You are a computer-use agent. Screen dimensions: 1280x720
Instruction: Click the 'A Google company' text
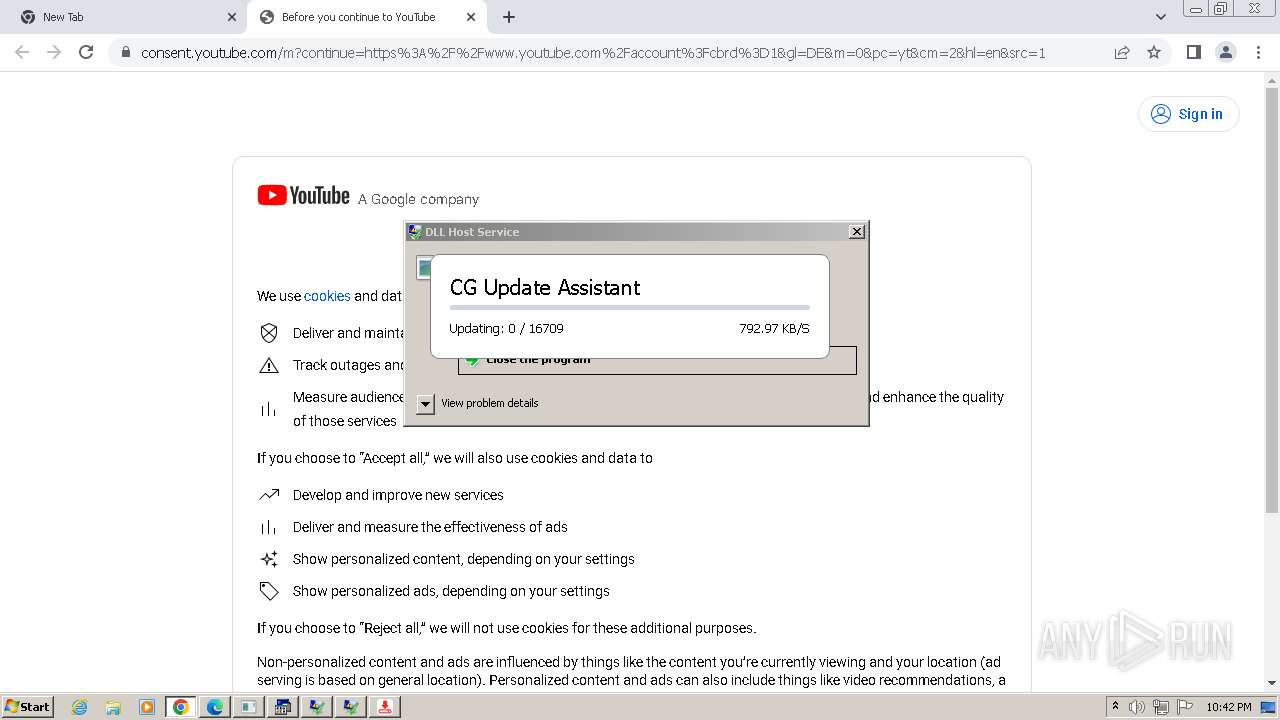point(418,199)
